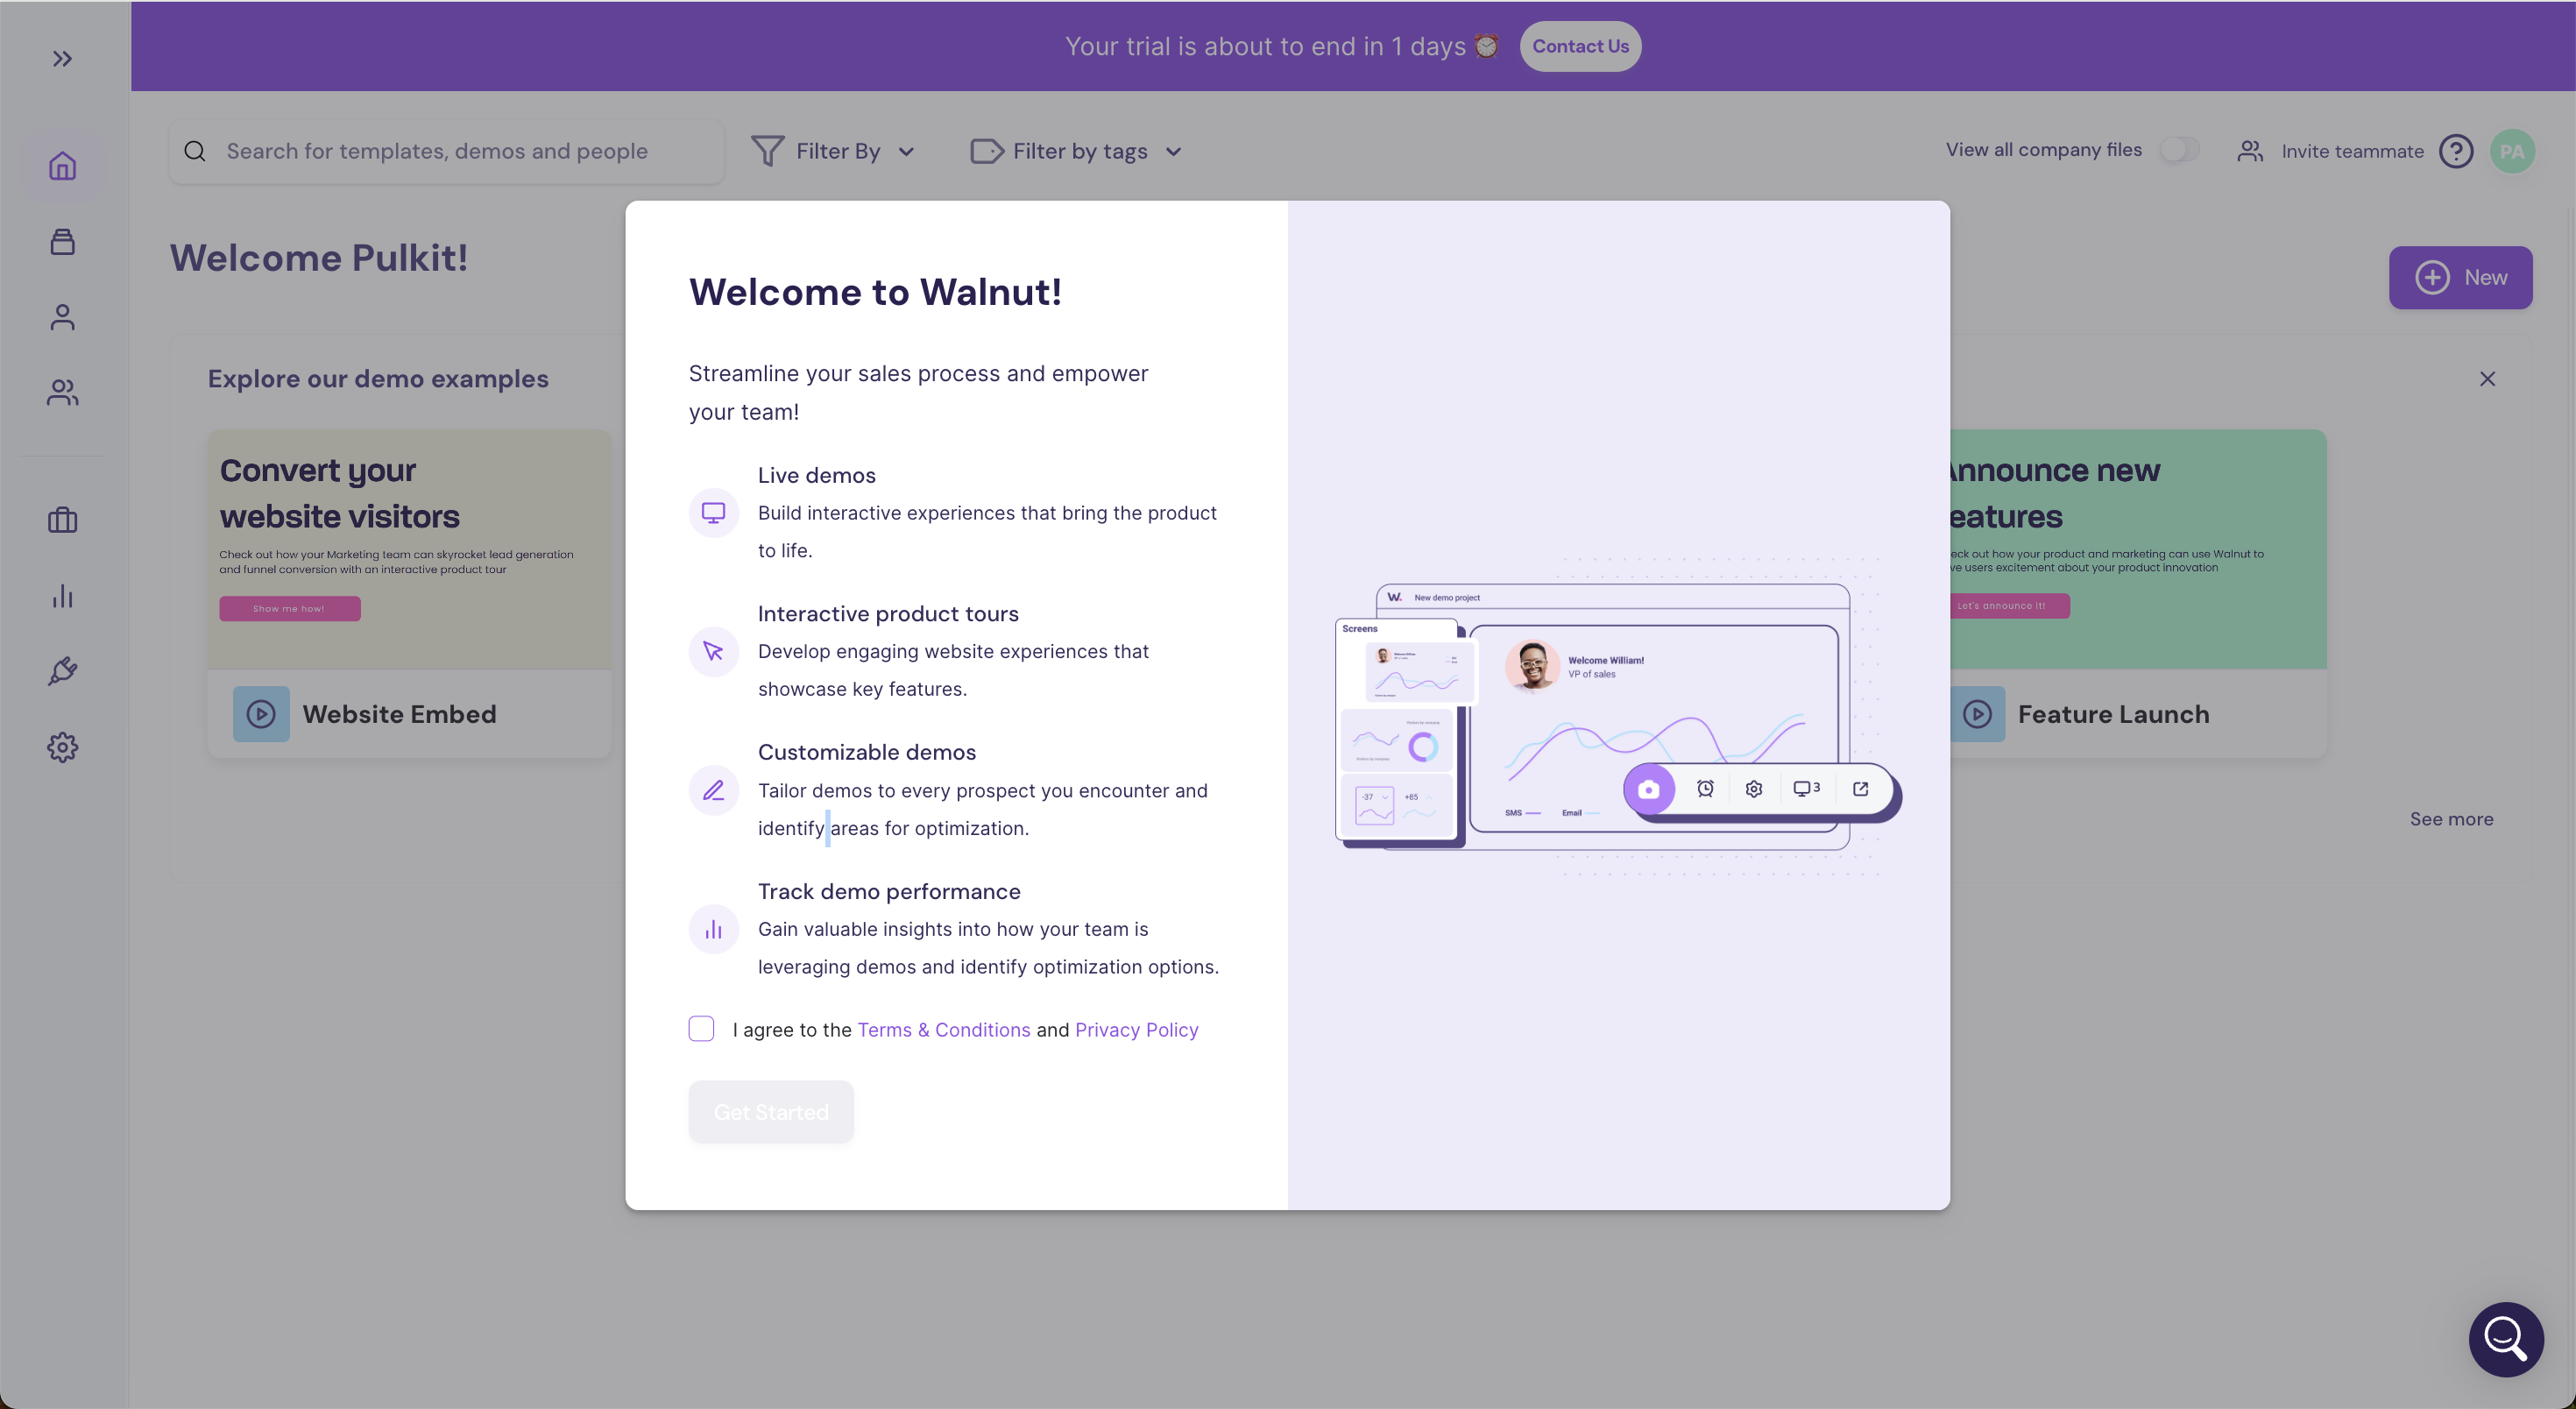
Task: Open the bar-chart insights icon in the sidebar
Action: (62, 596)
